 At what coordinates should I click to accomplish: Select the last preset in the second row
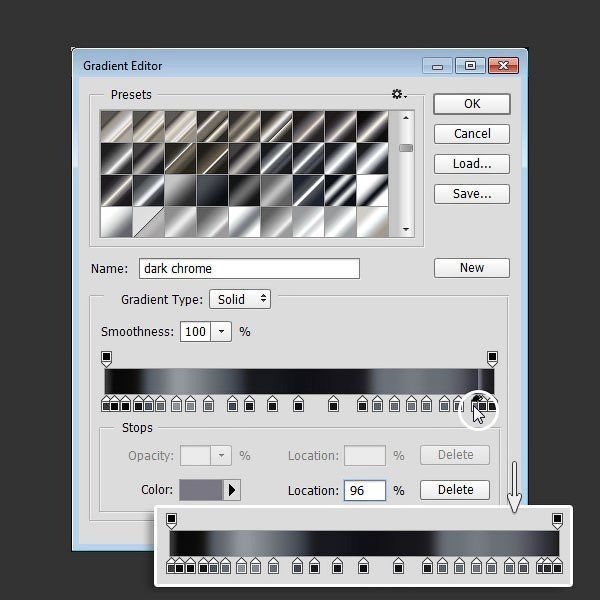coord(373,158)
